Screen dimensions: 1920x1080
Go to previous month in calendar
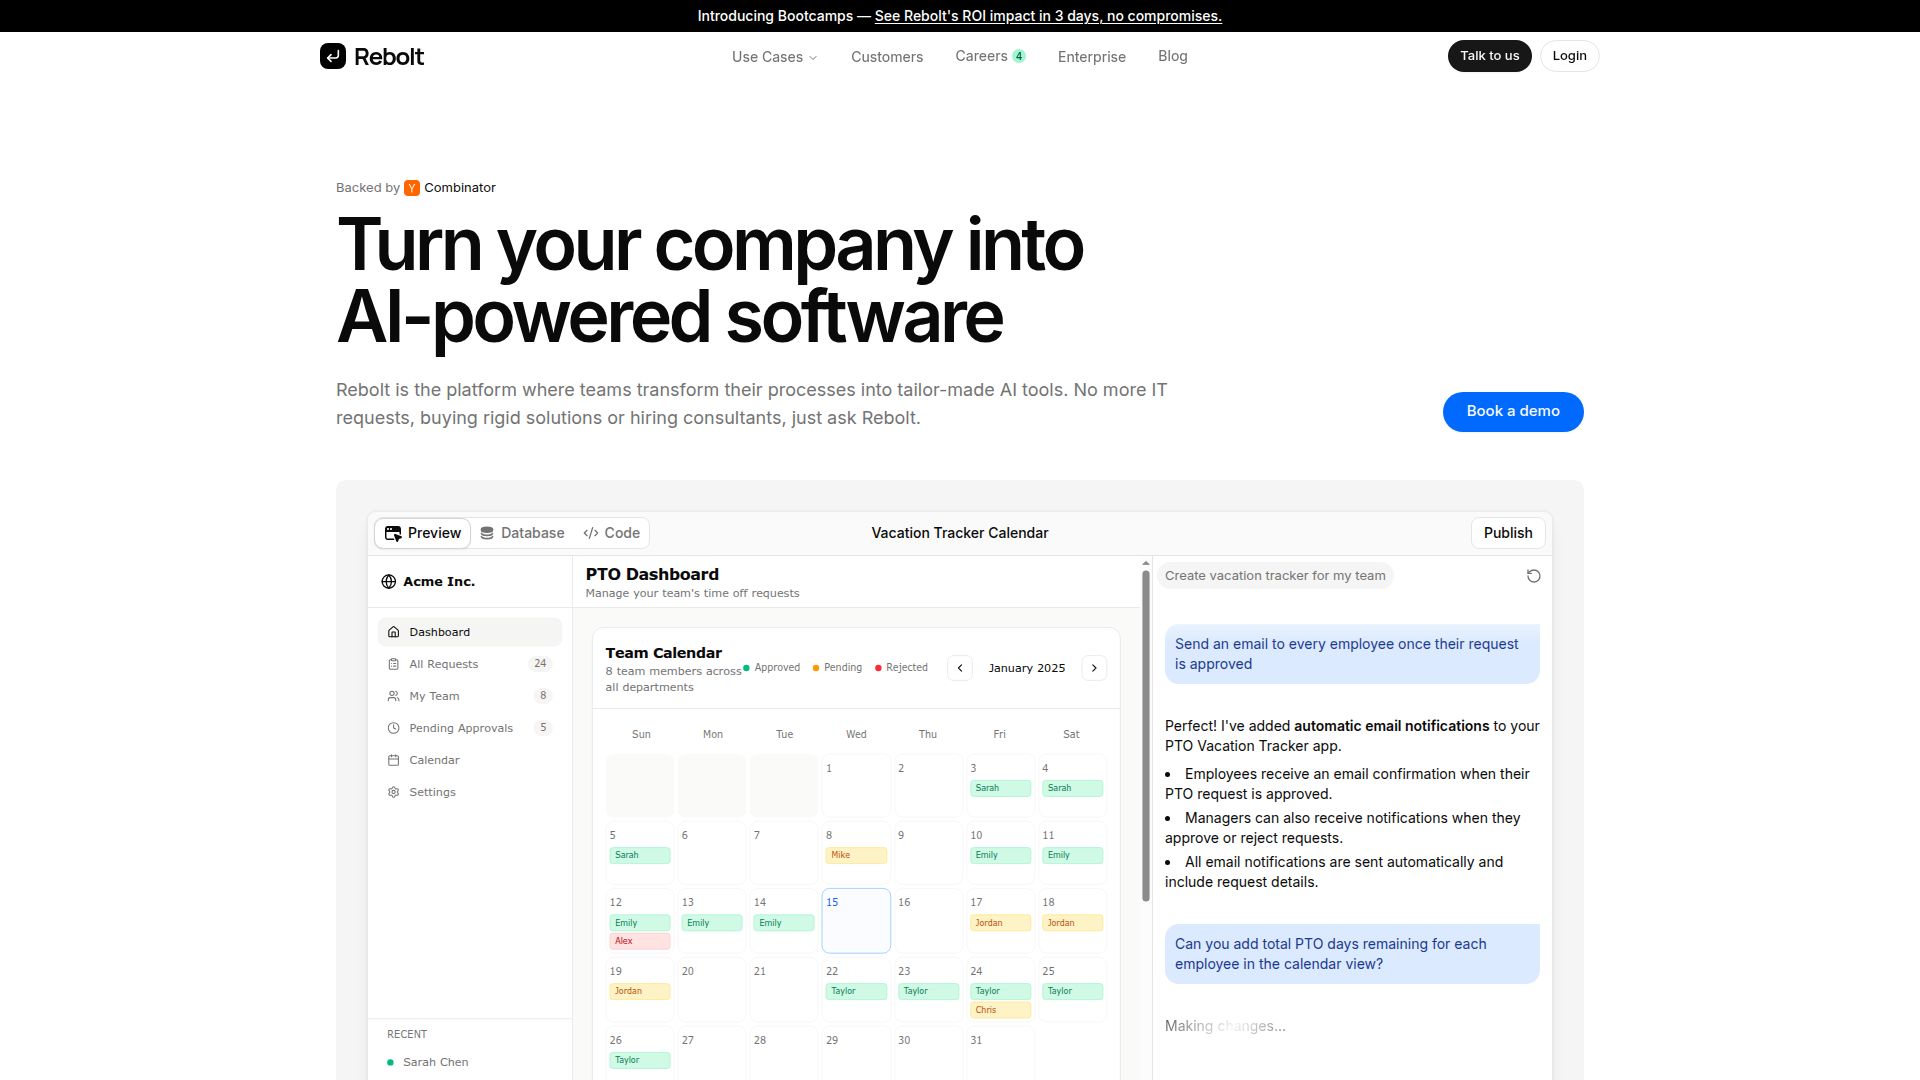point(960,668)
